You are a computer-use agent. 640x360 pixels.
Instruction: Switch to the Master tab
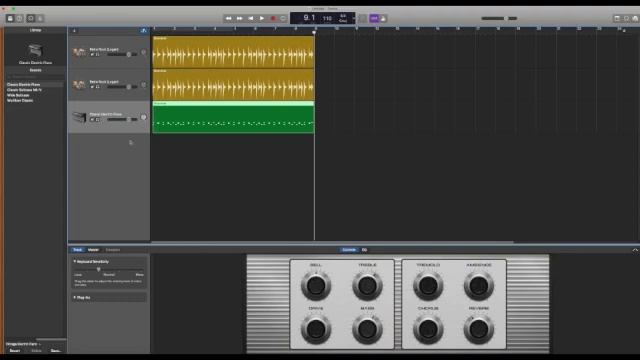(x=93, y=250)
